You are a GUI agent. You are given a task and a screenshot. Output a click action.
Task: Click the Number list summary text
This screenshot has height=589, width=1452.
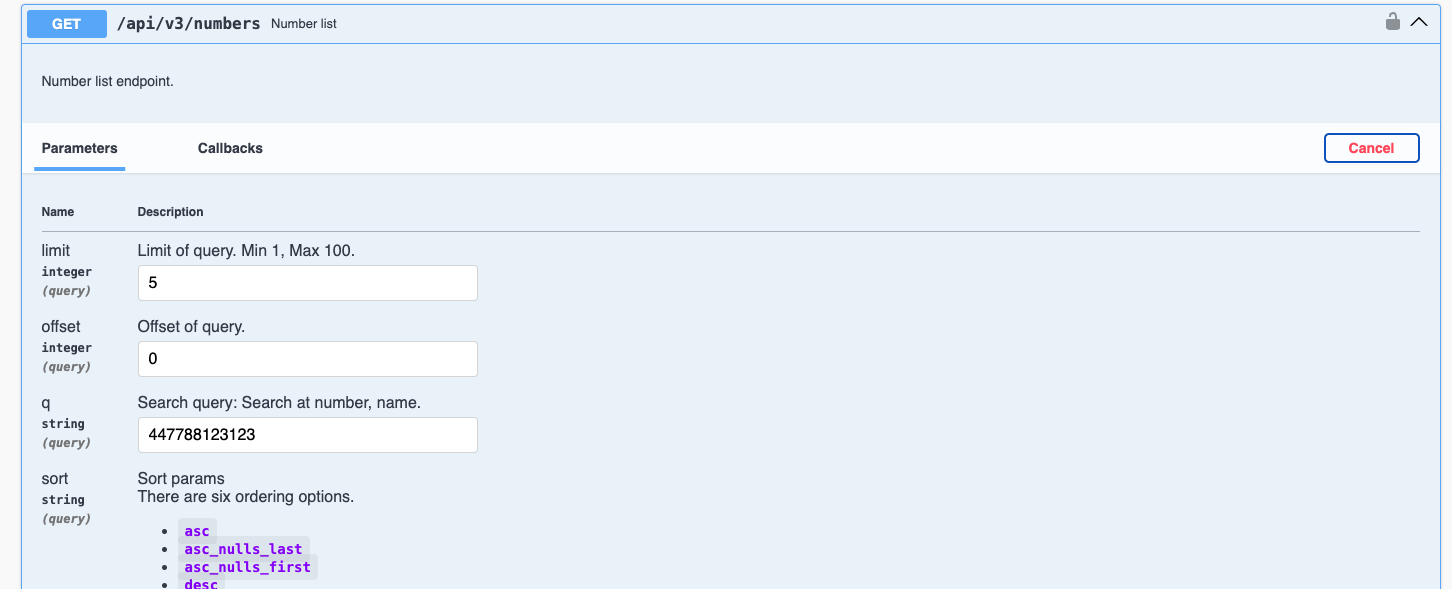(x=304, y=23)
